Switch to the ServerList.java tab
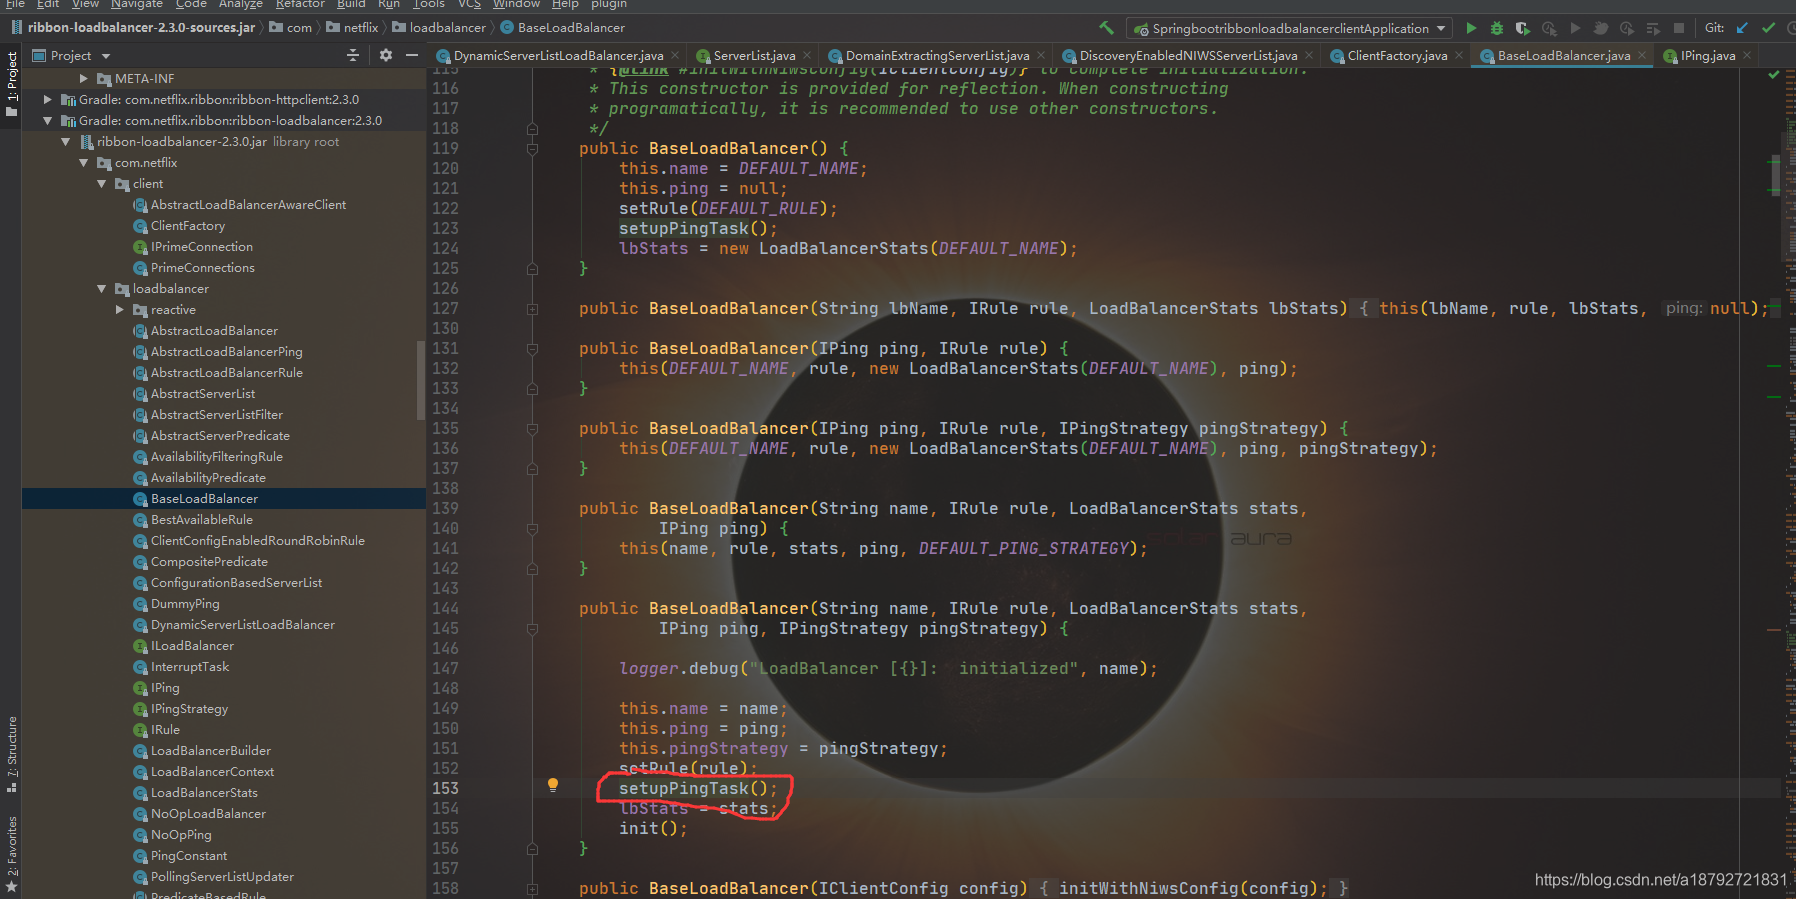 tap(753, 56)
